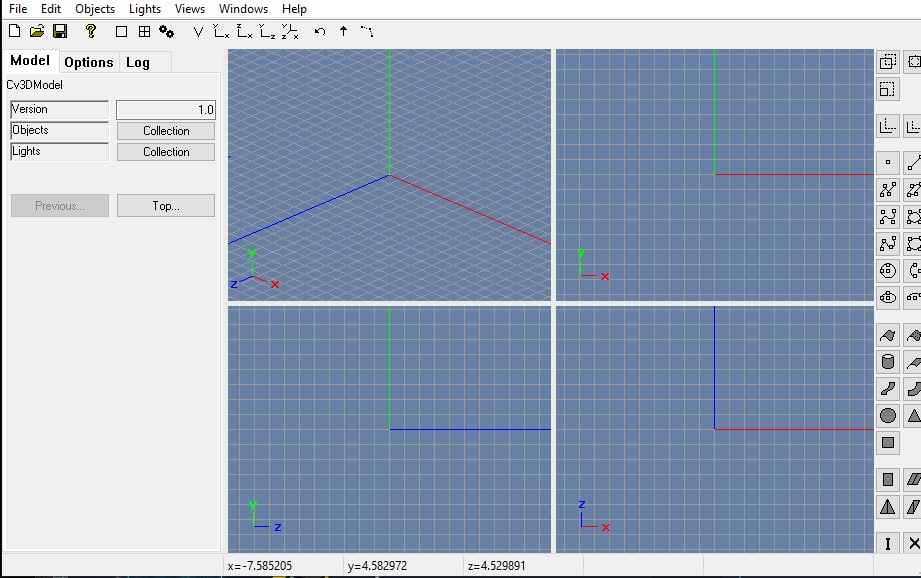The image size is (921, 578).
Task: Select the Z-X axis view icon
Action: tap(244, 32)
